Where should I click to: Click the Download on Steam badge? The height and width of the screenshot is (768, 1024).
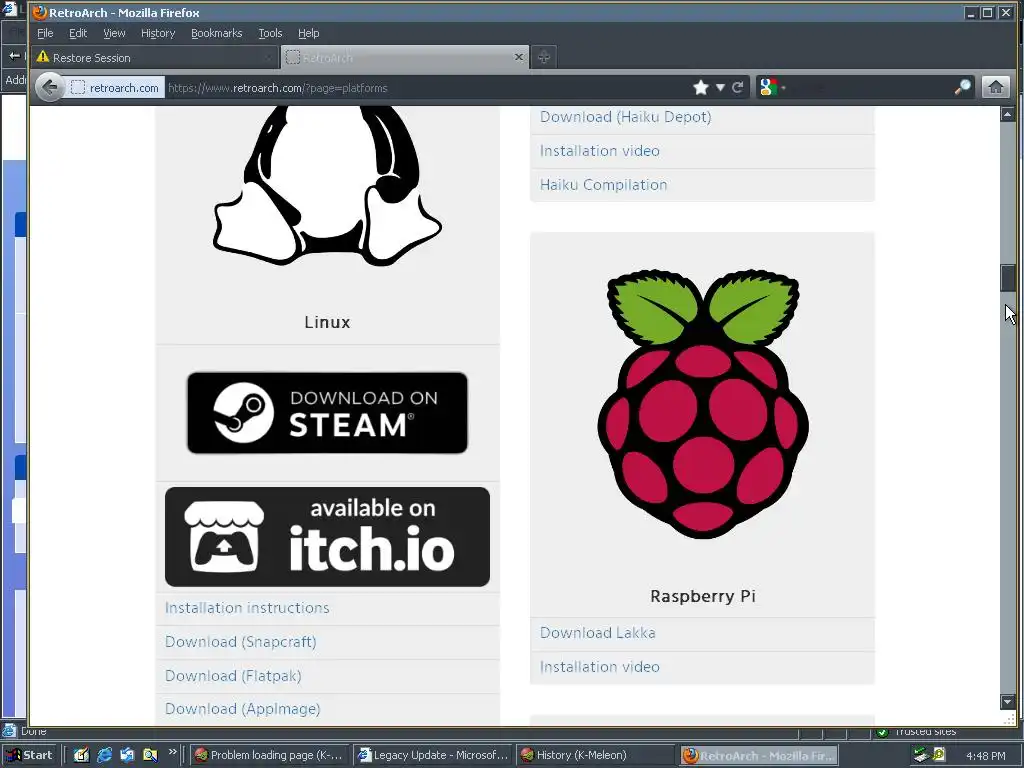327,413
